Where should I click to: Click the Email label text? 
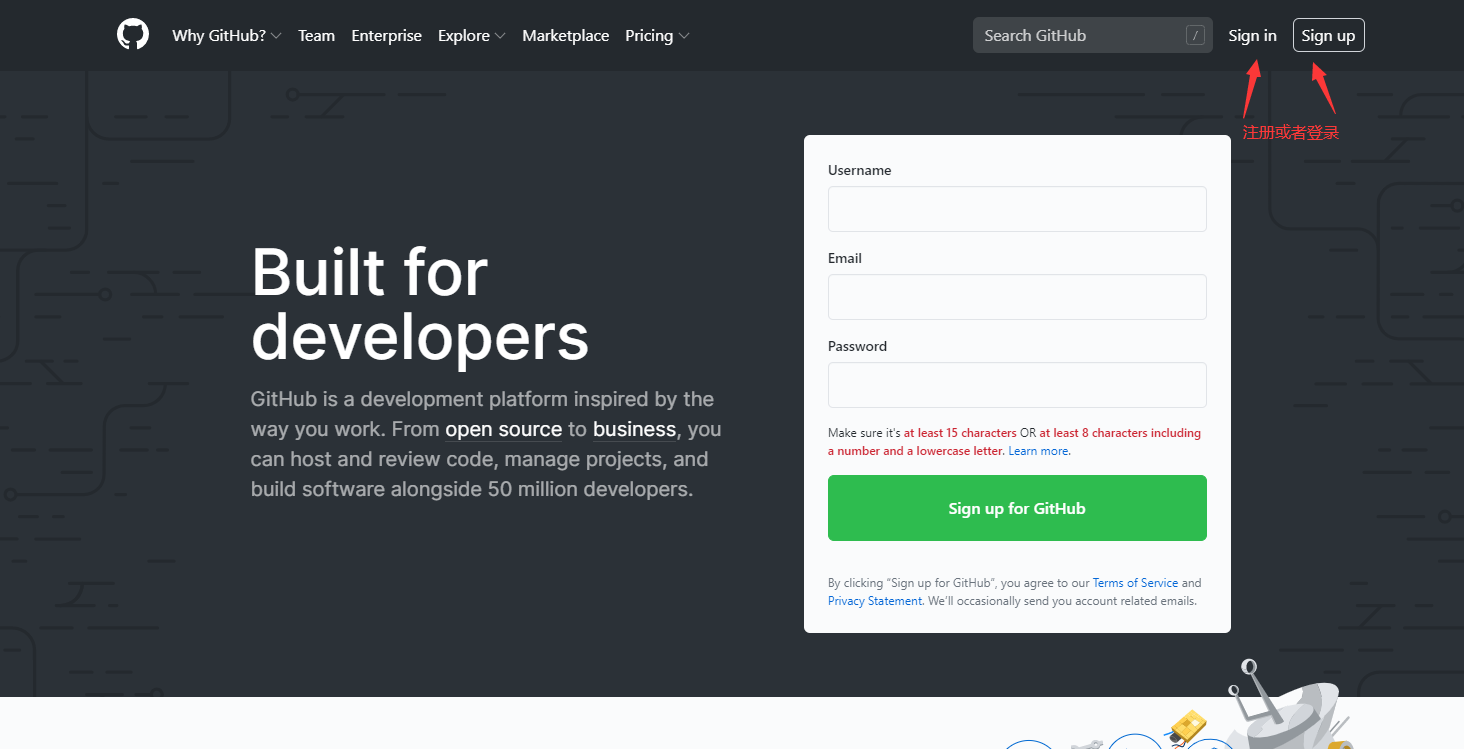[x=845, y=258]
